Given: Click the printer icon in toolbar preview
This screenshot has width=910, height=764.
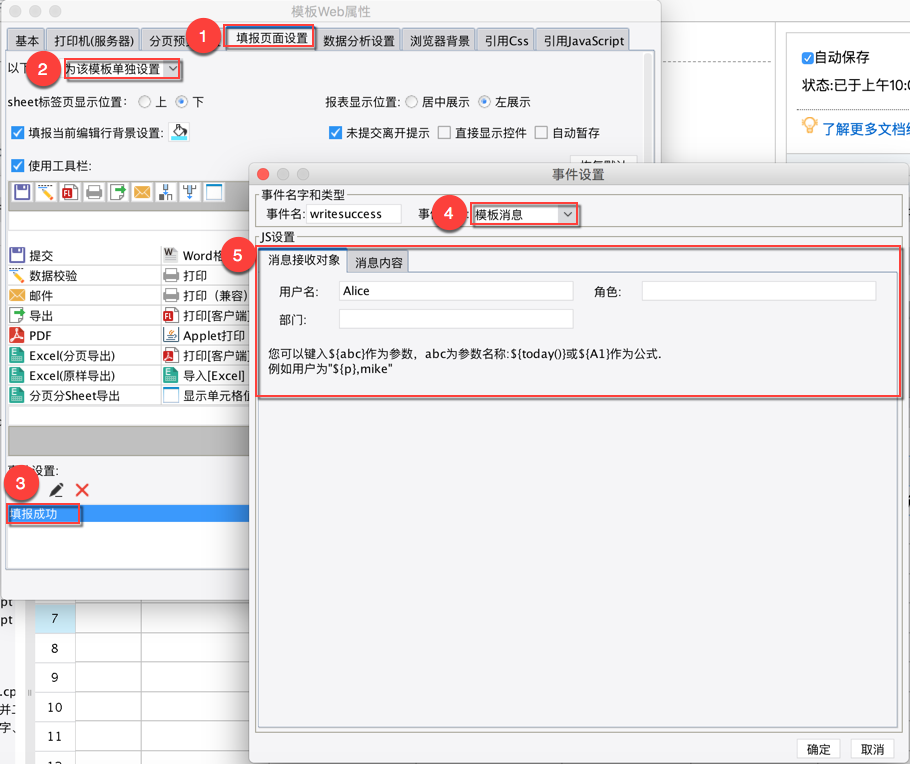Looking at the screenshot, I should tap(94, 192).
